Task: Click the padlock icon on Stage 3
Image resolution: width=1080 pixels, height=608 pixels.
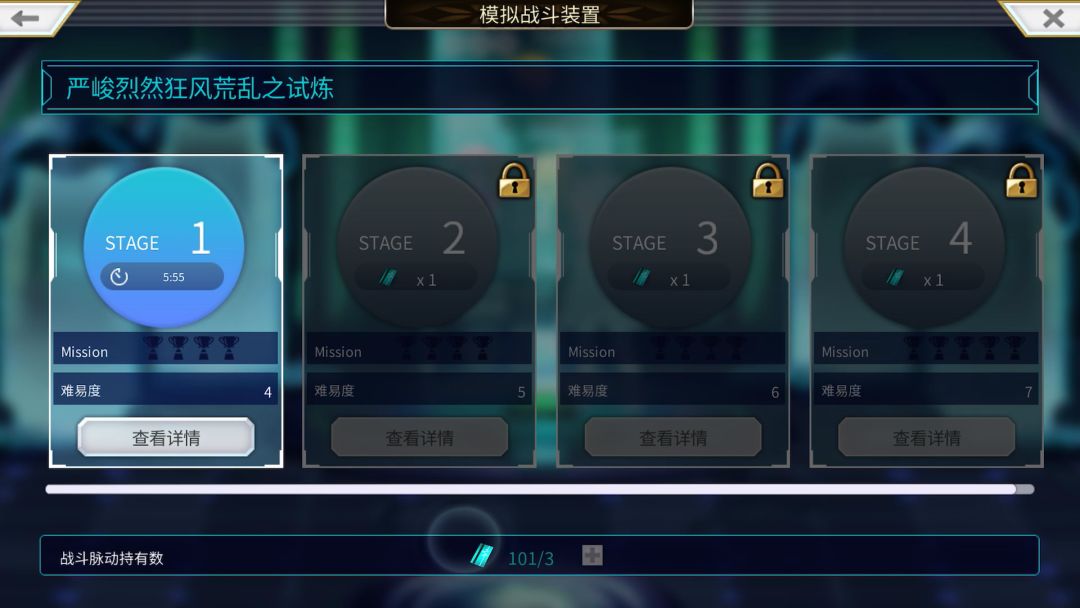Action: pos(768,180)
